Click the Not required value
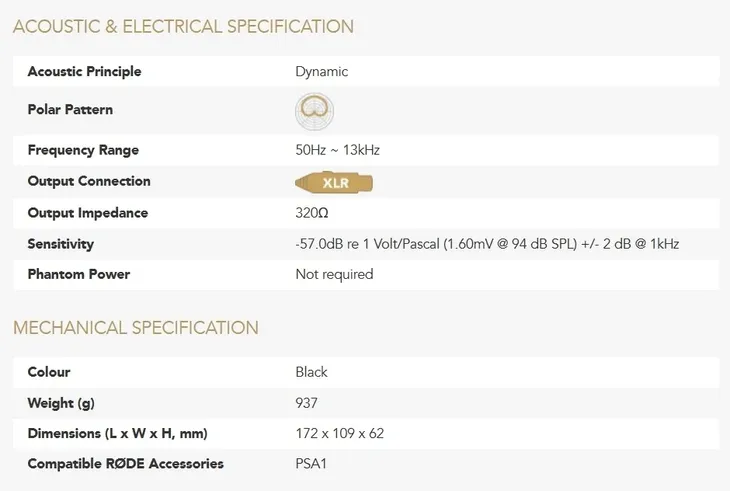Viewport: 730px width, 491px height. point(334,274)
